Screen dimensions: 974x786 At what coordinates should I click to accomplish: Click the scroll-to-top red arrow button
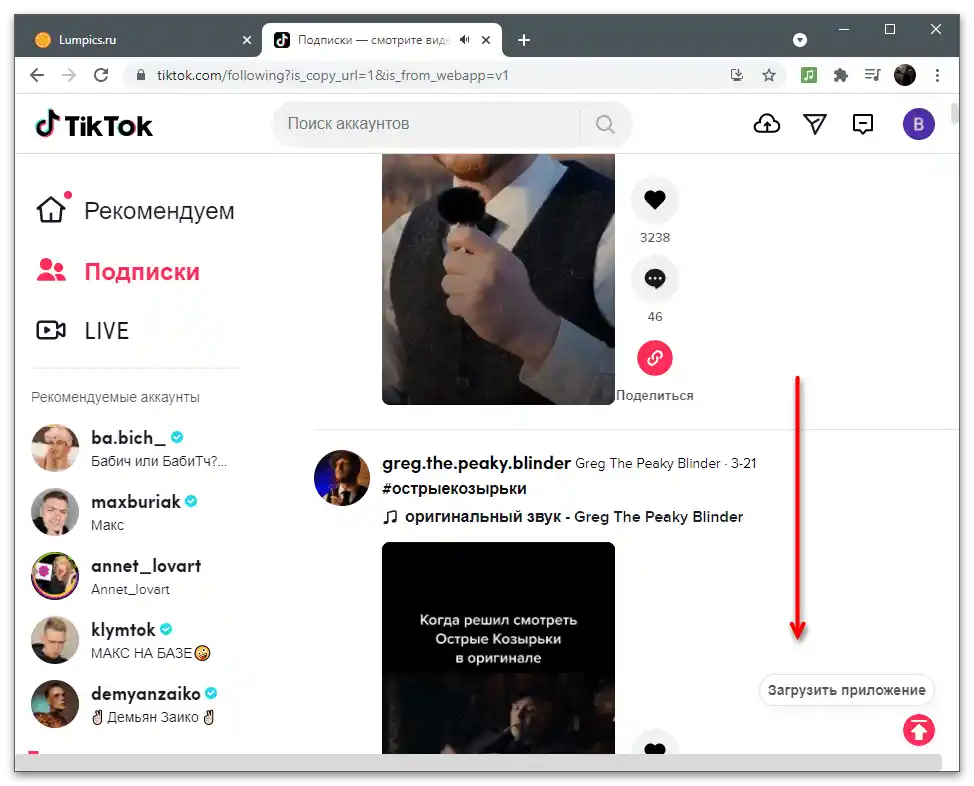coord(919,729)
